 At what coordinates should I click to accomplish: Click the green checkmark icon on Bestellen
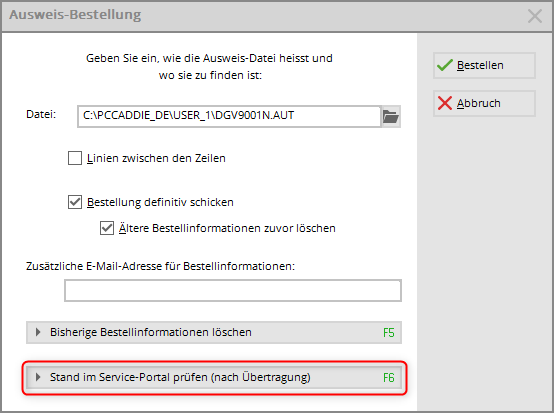444,65
